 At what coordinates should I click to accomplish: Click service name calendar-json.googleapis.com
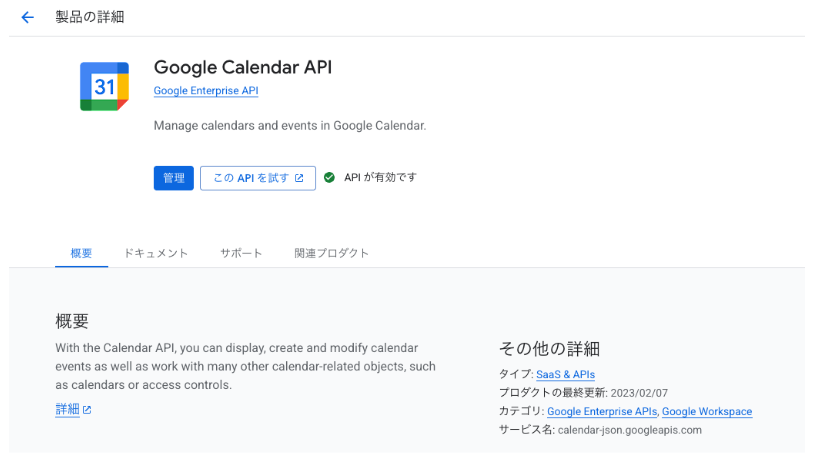[629, 430]
